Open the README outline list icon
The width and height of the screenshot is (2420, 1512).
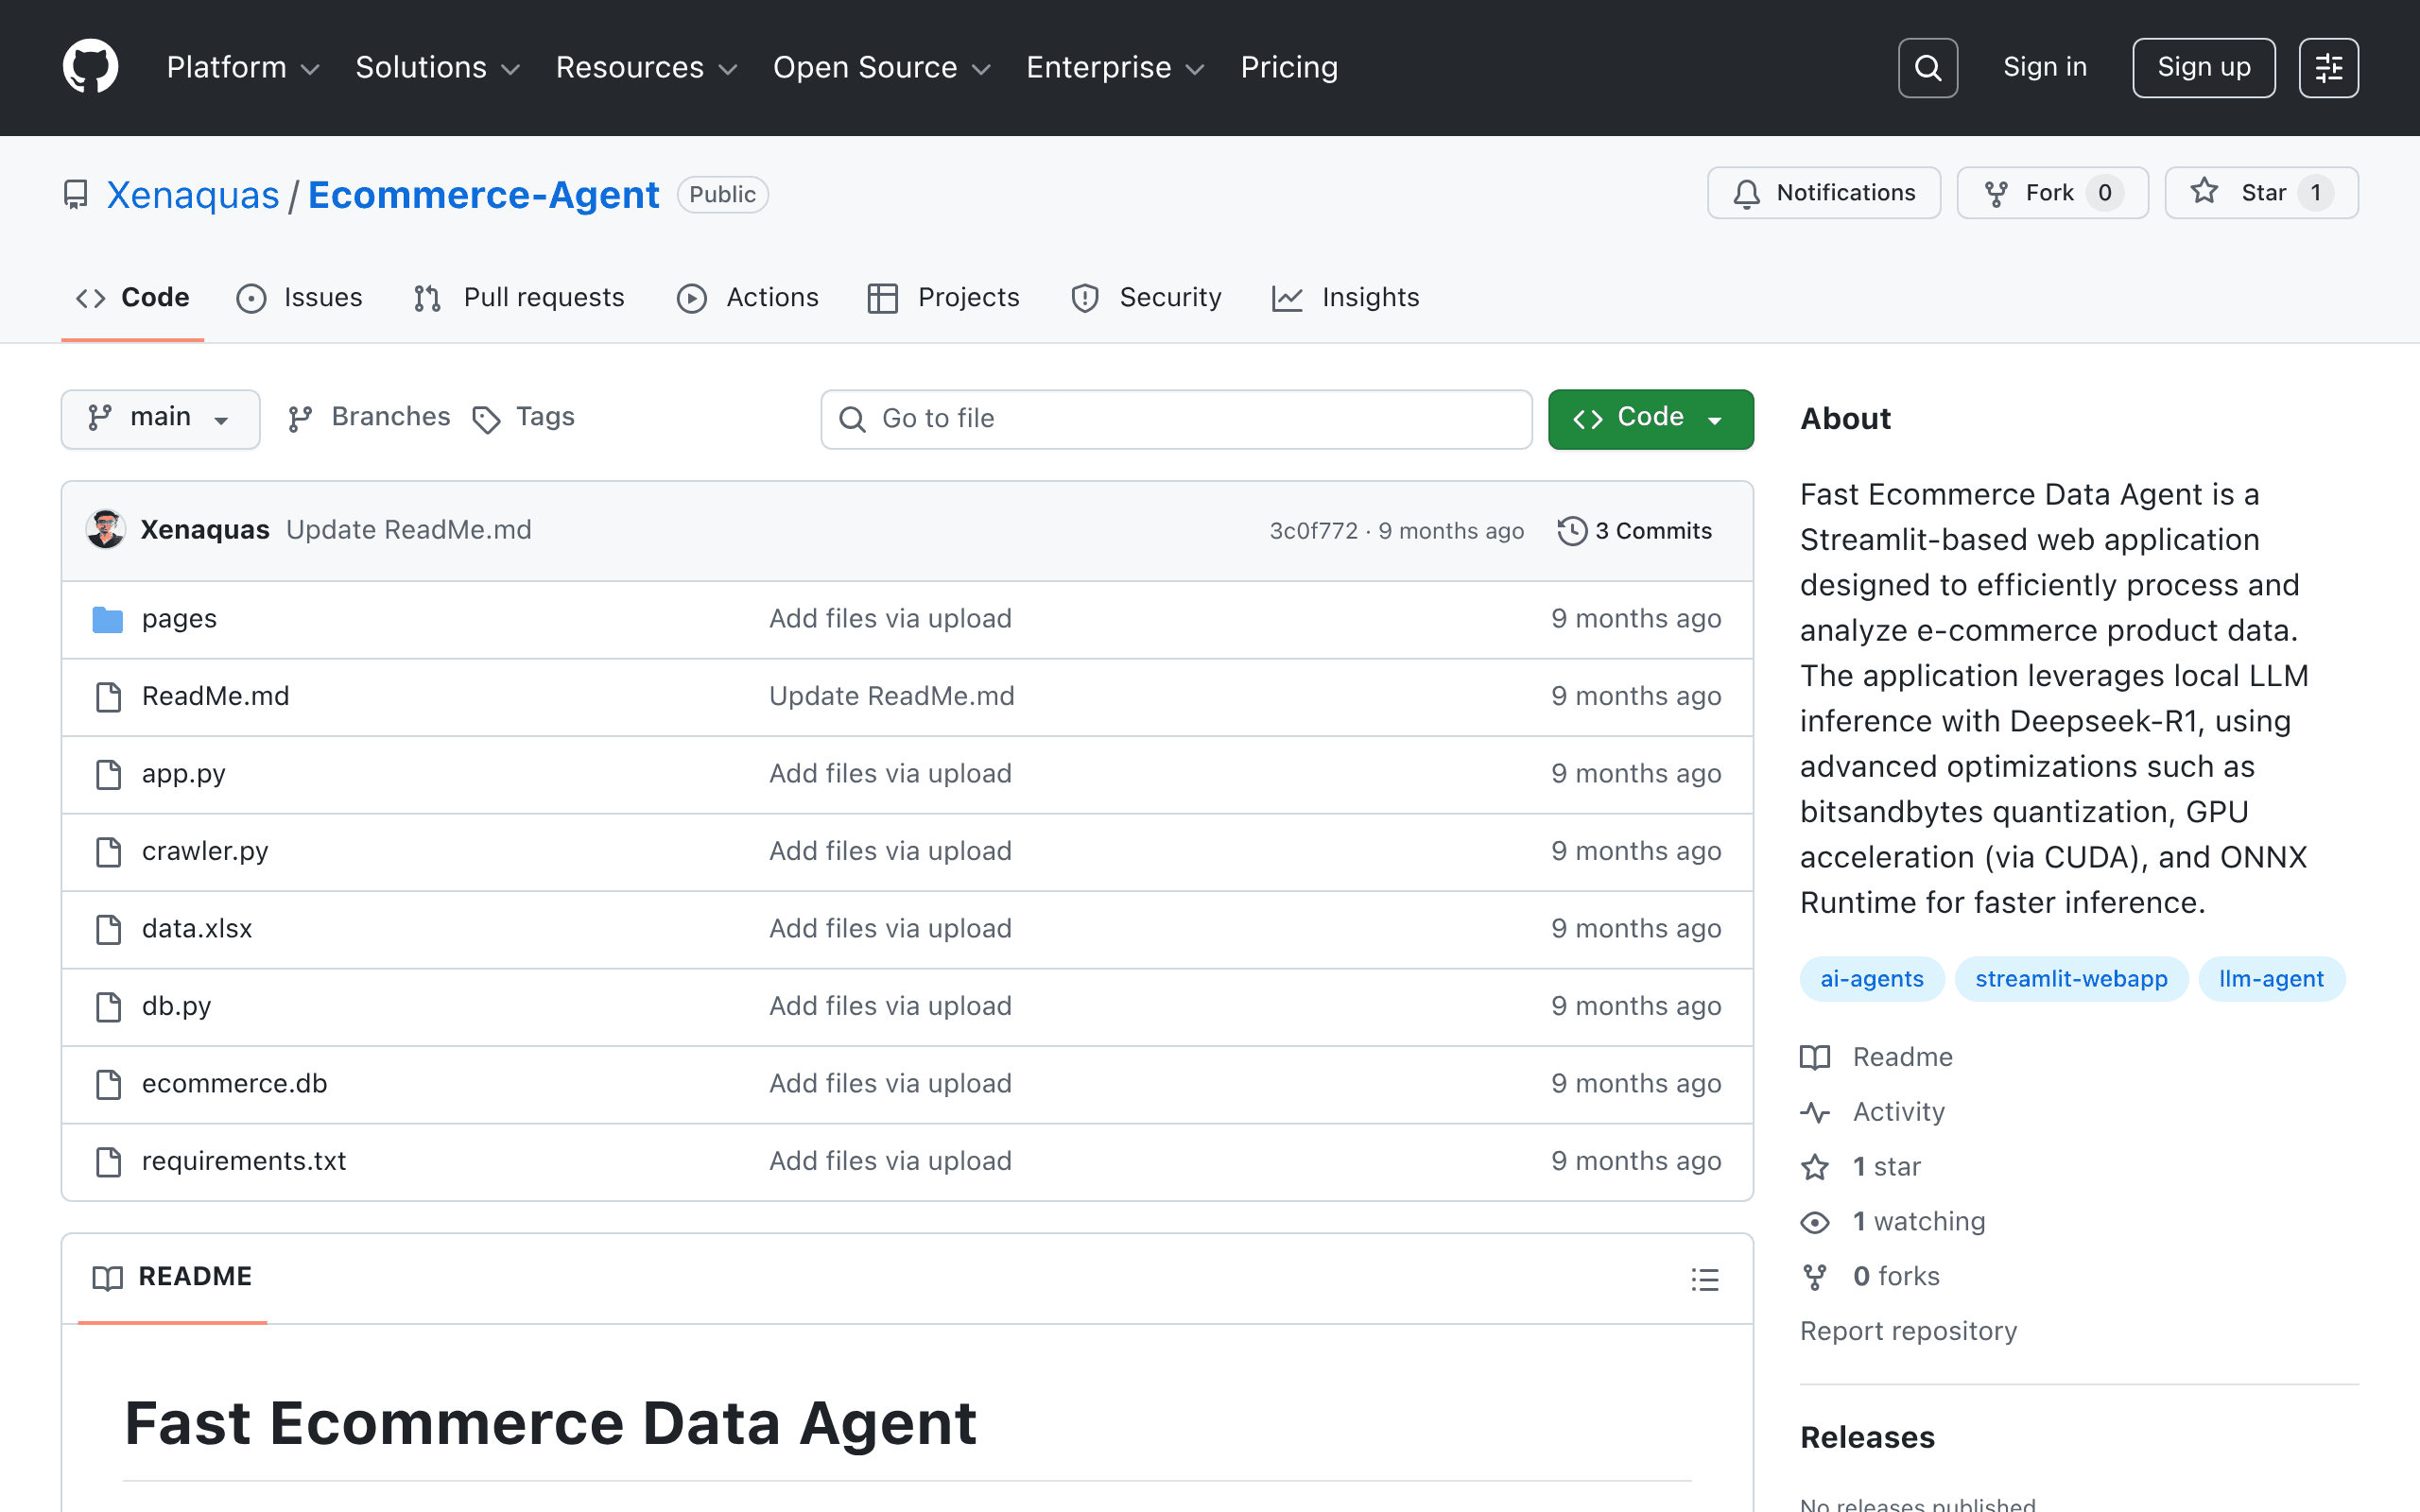coord(1705,1279)
